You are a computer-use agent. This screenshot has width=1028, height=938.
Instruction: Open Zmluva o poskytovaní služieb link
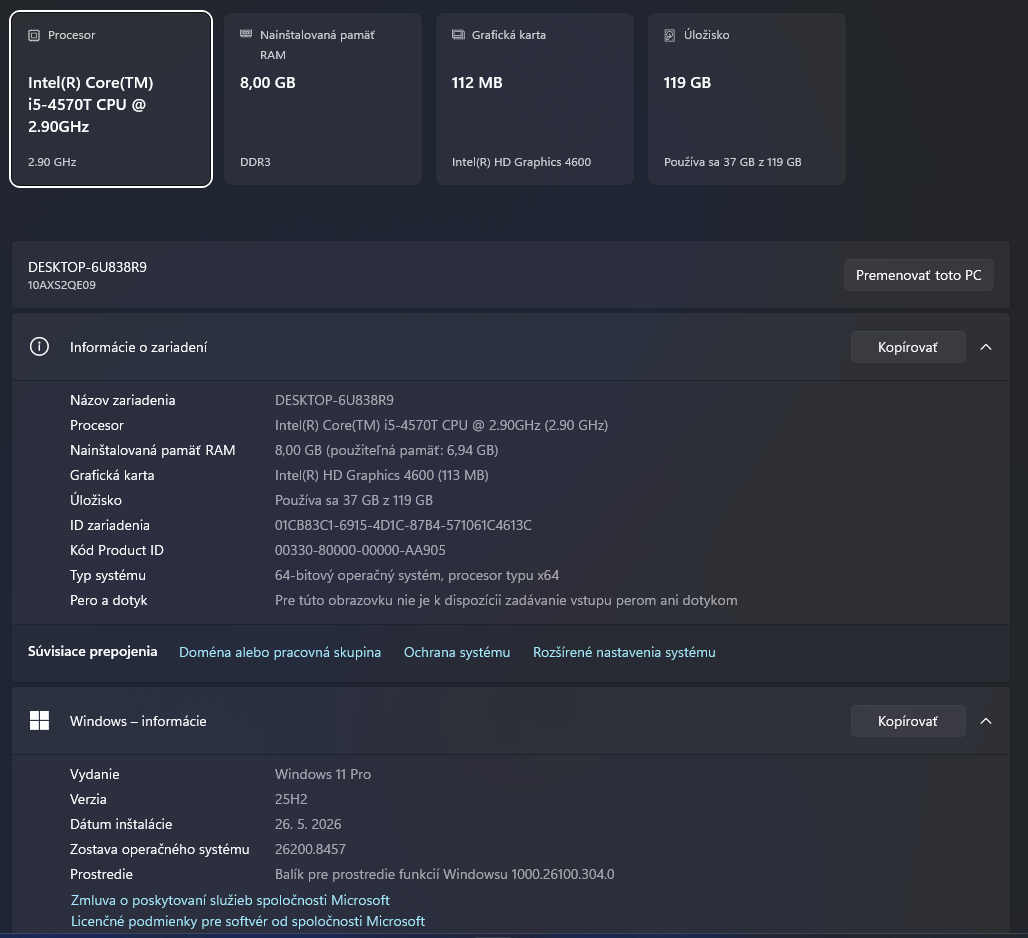point(230,900)
